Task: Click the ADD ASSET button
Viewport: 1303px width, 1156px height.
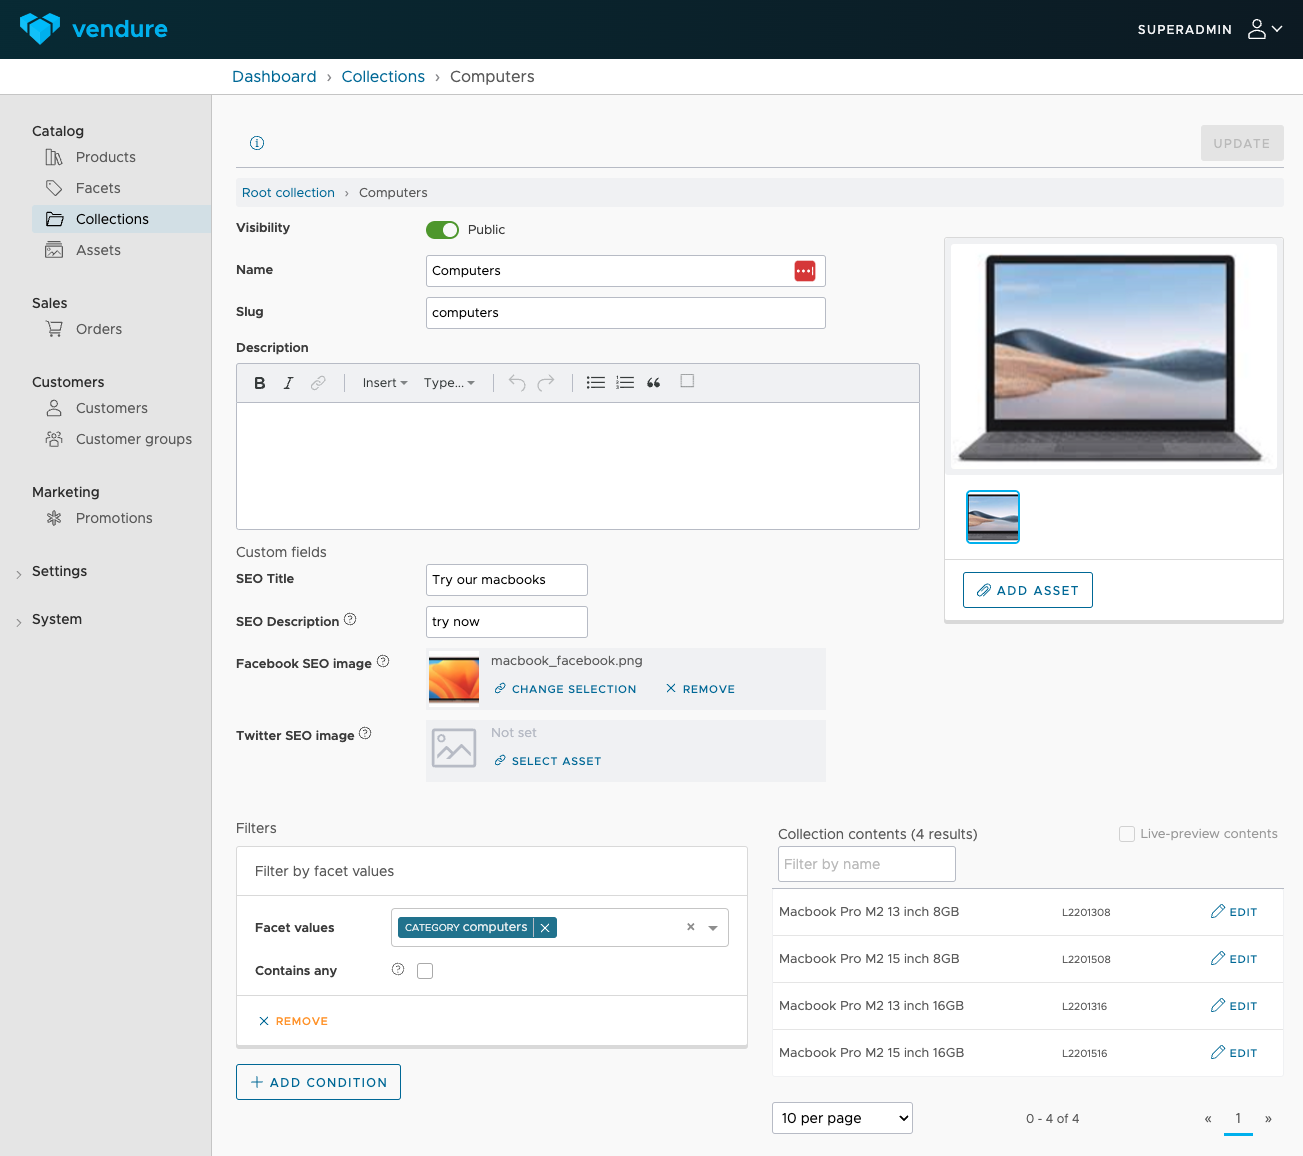Action: 1028,590
